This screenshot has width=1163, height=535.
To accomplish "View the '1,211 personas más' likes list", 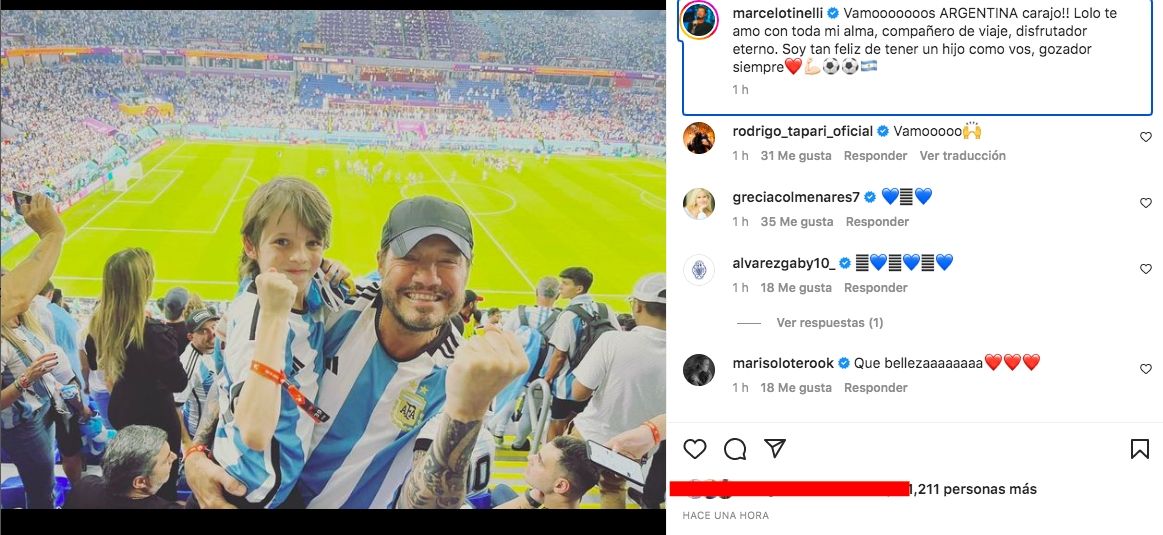I will pyautogui.click(x=973, y=489).
